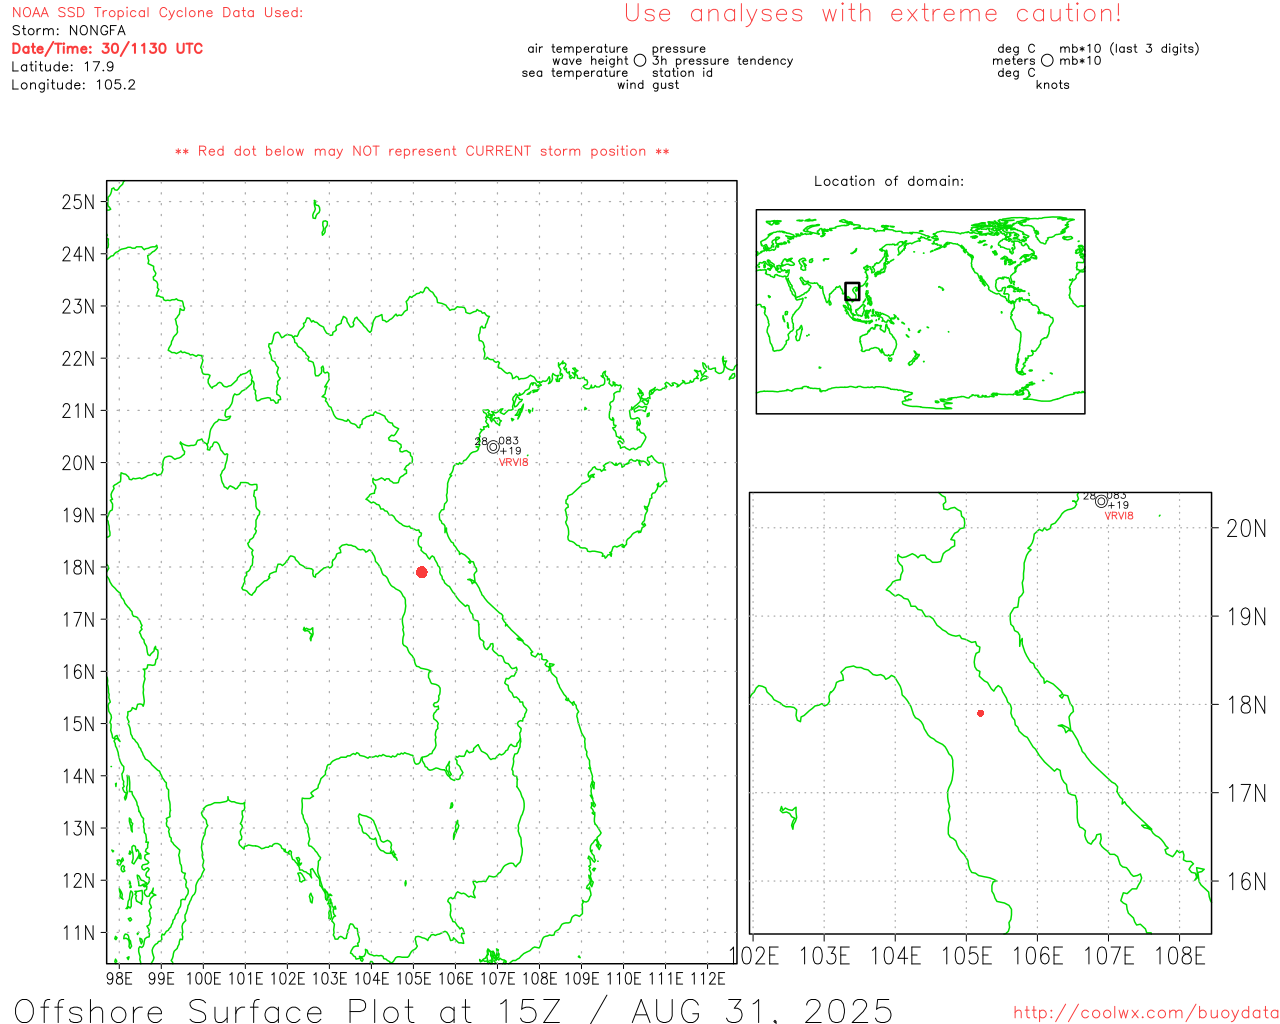1280x1024 pixels.
Task: Click the 'Longitude: 105.2' text
Action: click(x=74, y=85)
